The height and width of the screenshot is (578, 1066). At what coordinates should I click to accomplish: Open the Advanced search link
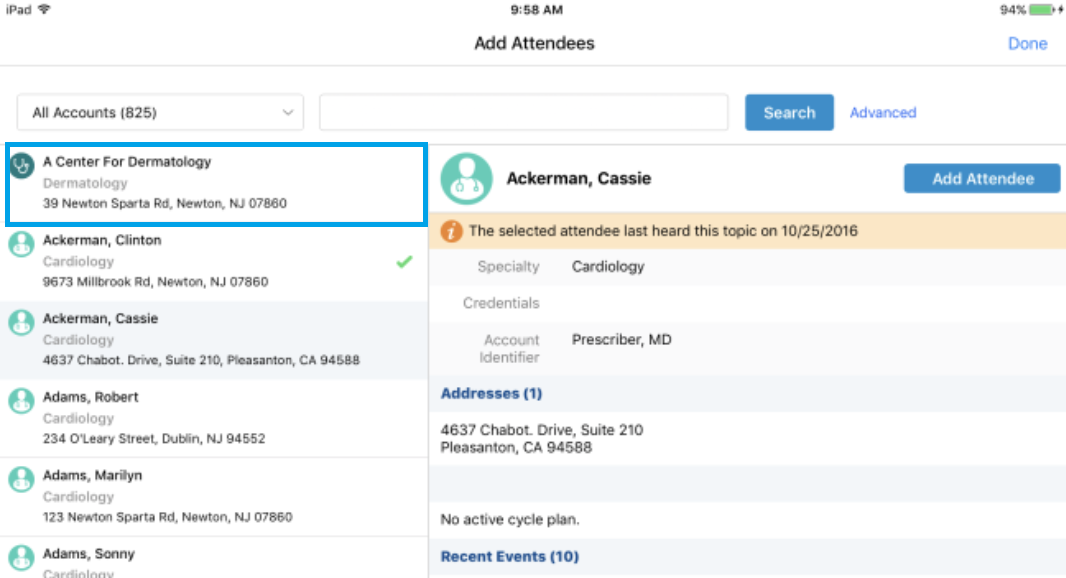[x=882, y=113]
